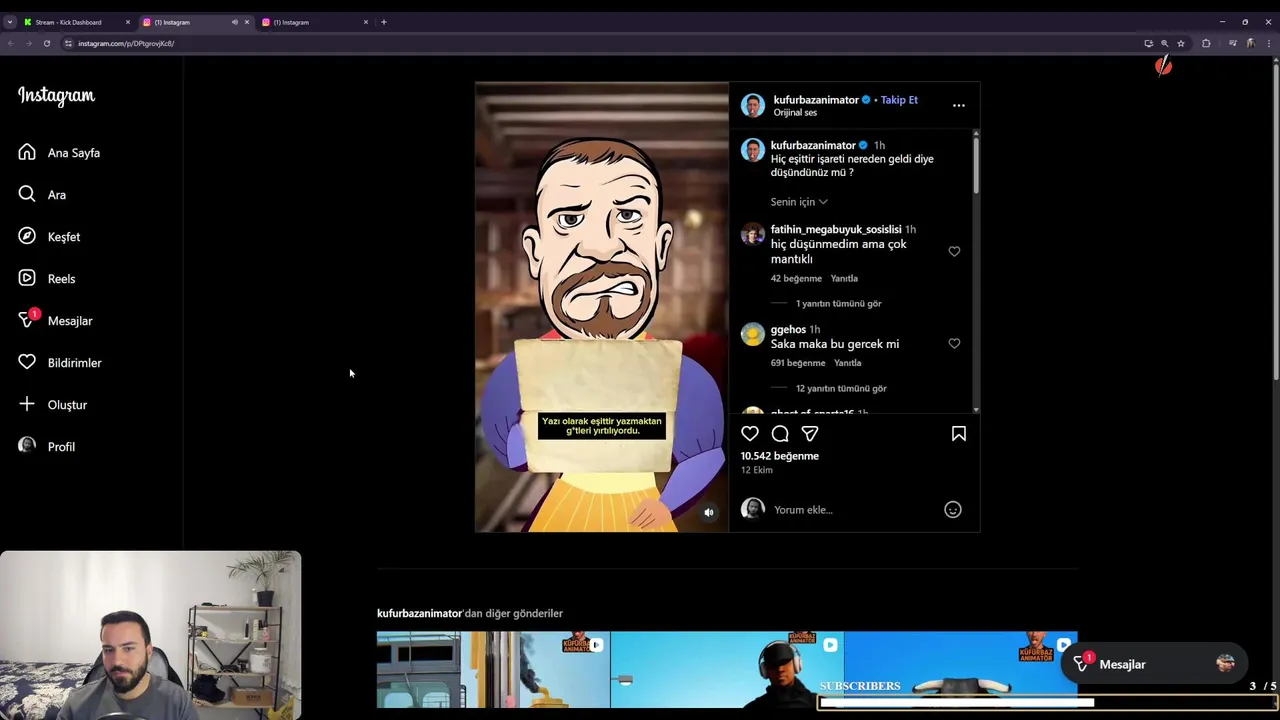Reply to ggehos via Yanıtla
Image resolution: width=1280 pixels, height=720 pixels.
pos(847,363)
